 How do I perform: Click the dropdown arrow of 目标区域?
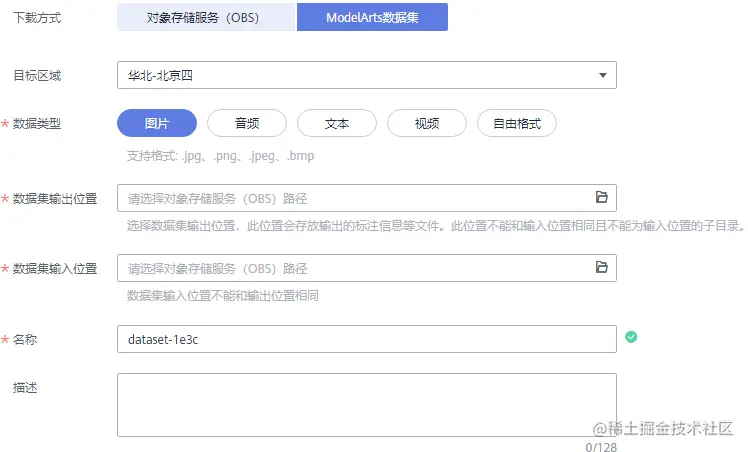(603, 75)
